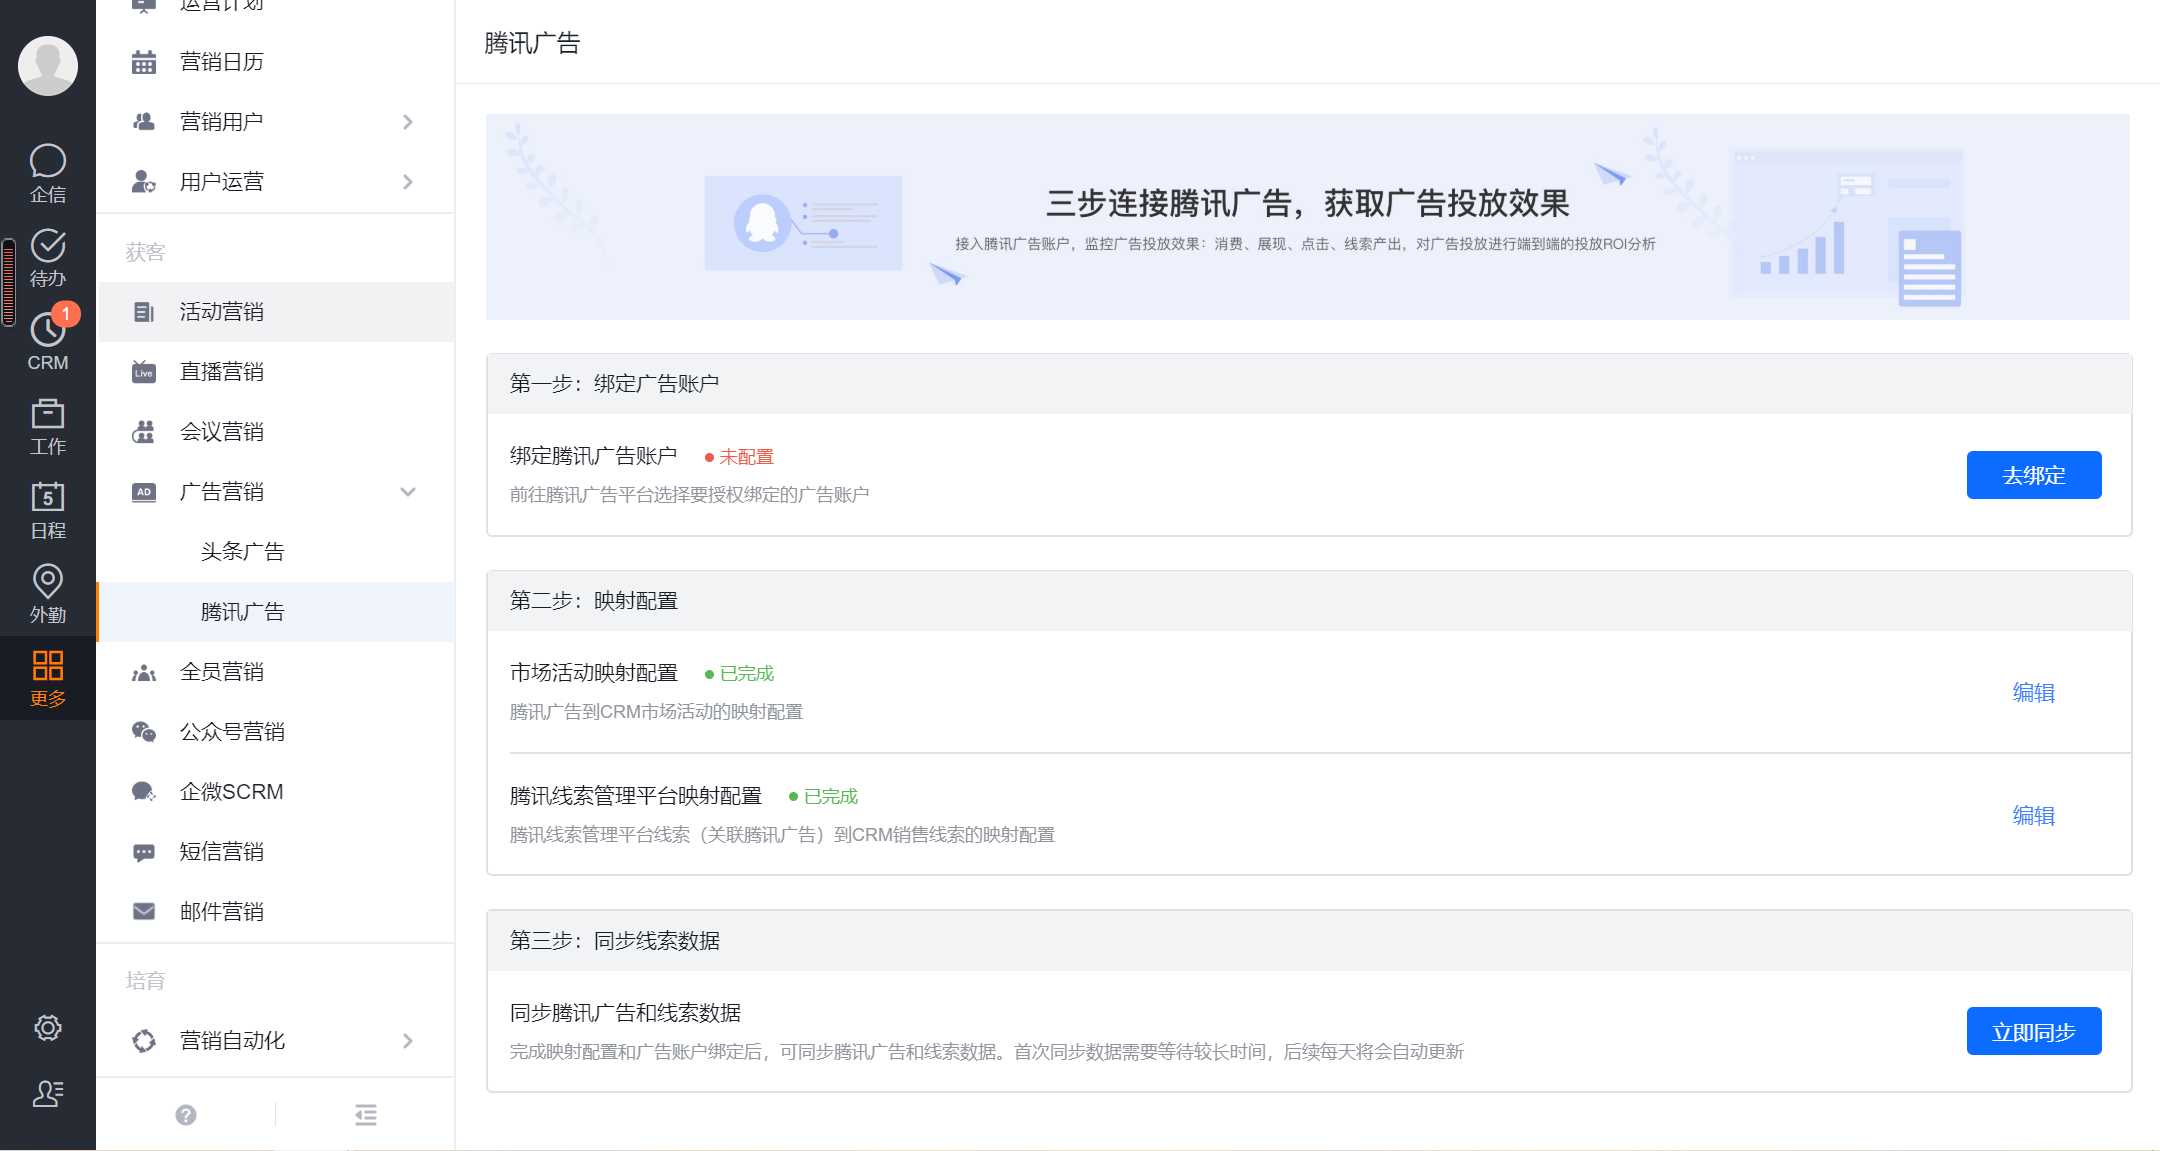The image size is (2160, 1151).
Task: Expand the 营销用户 submenu chevron
Action: point(407,122)
